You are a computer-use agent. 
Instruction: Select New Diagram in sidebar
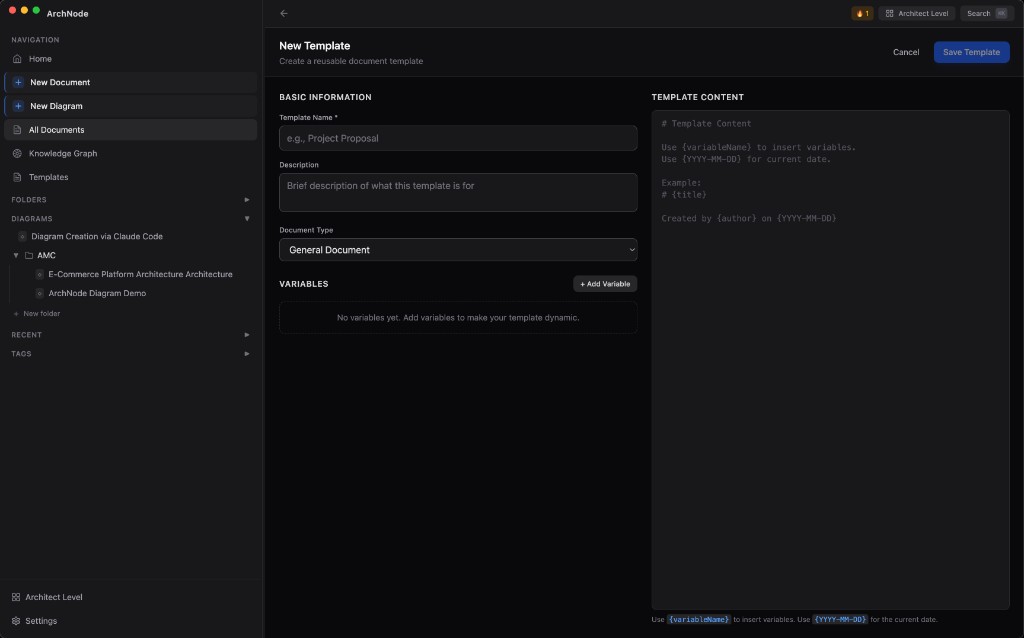pyautogui.click(x=131, y=106)
